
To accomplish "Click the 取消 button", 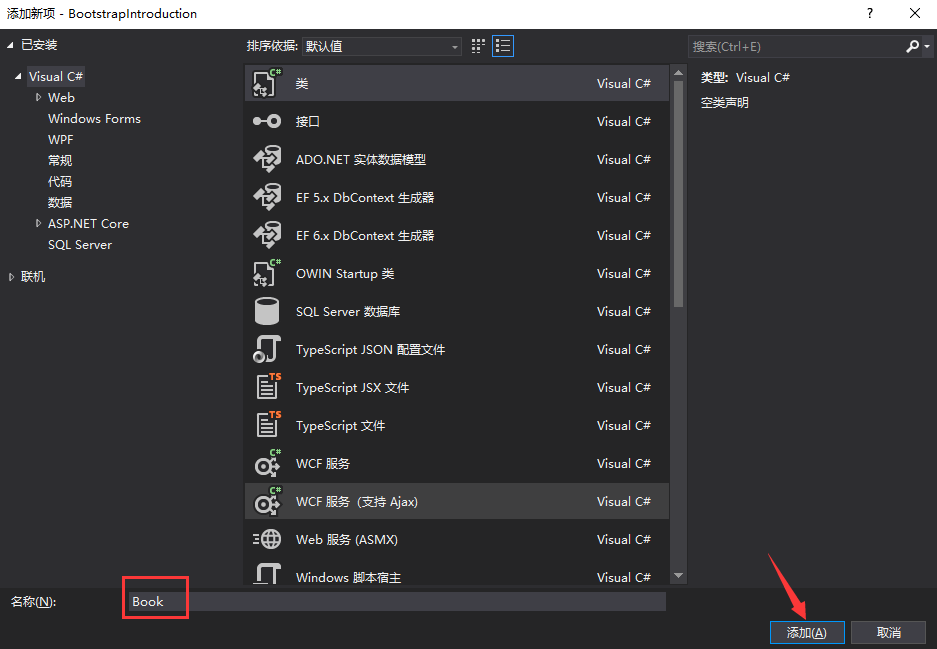I will pos(889,632).
